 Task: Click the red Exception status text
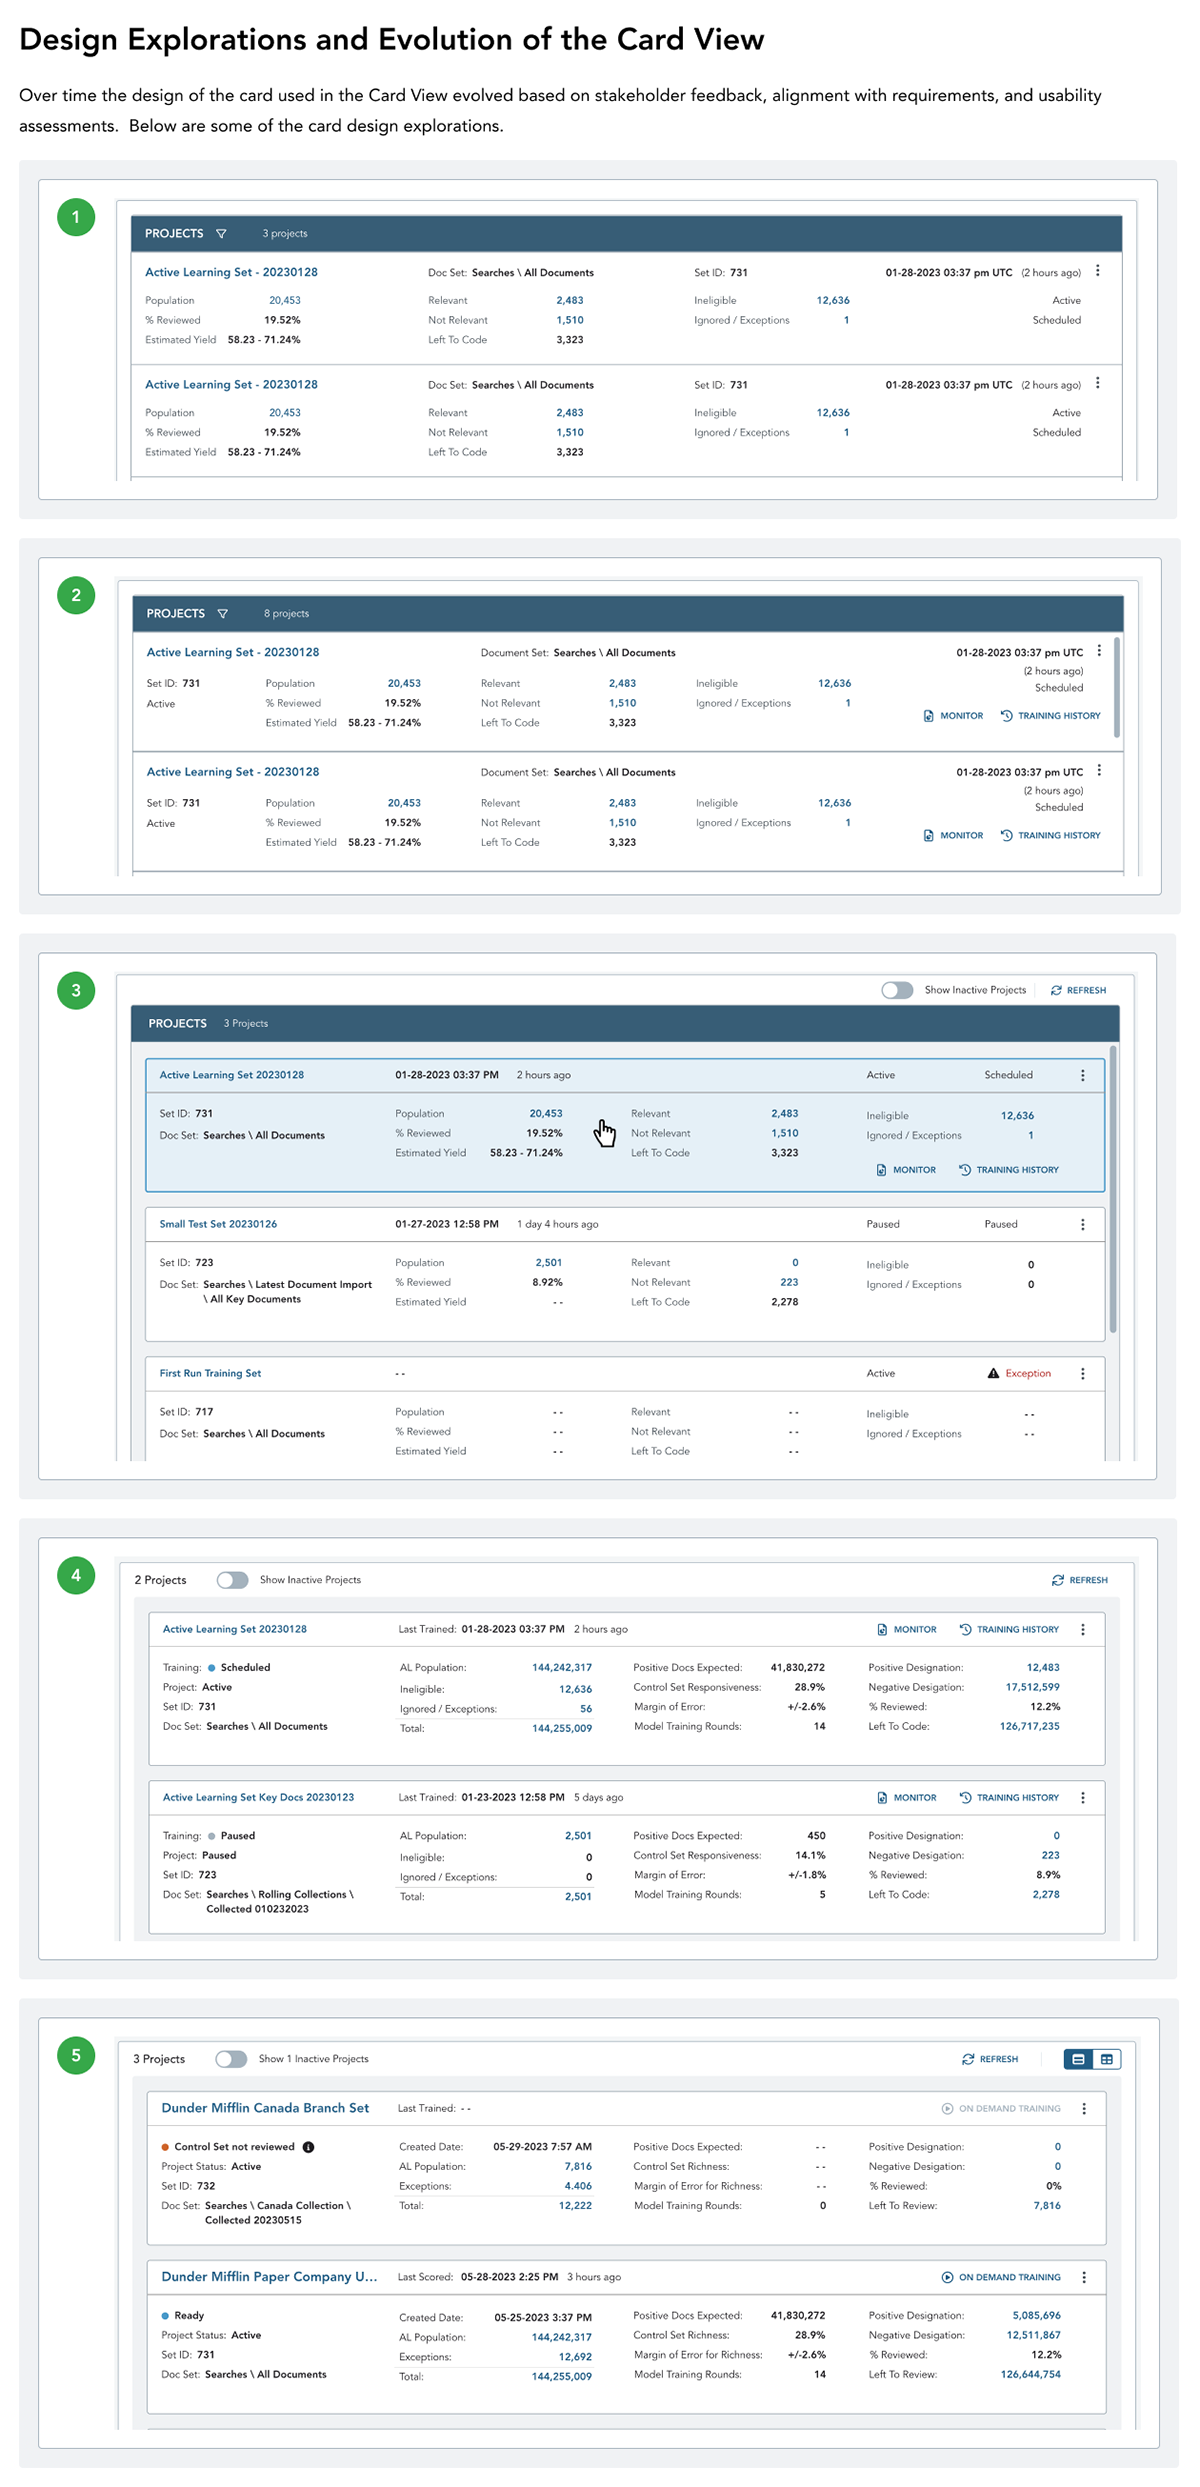tap(1028, 1373)
